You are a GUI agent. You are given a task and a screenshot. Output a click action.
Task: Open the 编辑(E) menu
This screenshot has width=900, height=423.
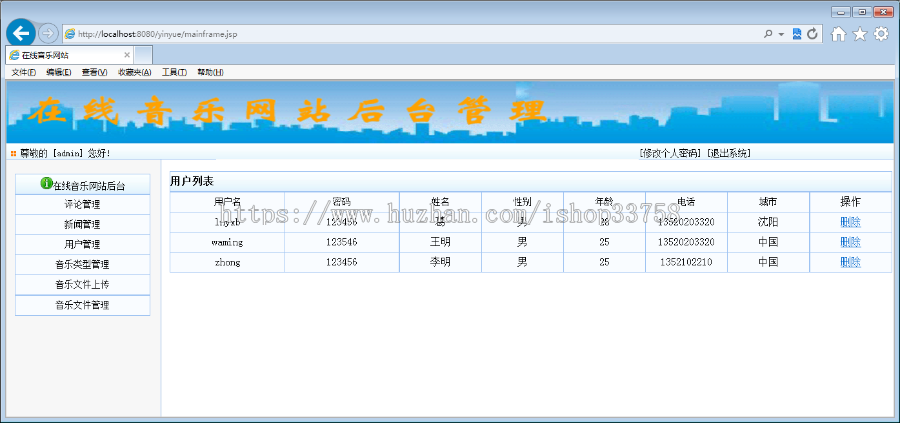click(x=59, y=72)
